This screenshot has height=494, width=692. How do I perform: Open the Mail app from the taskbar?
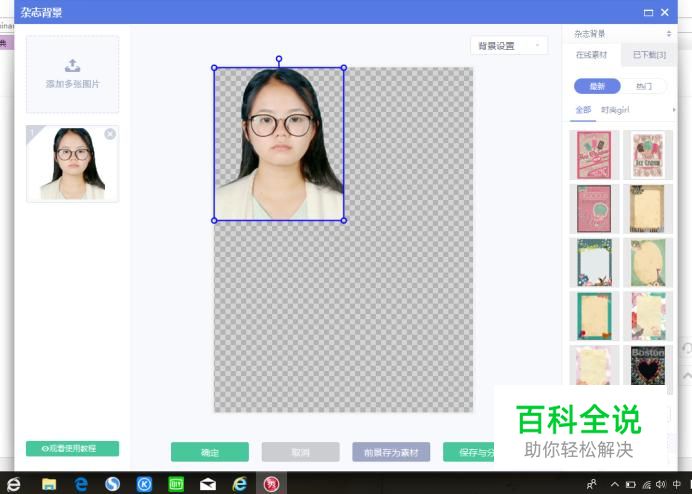pos(208,484)
